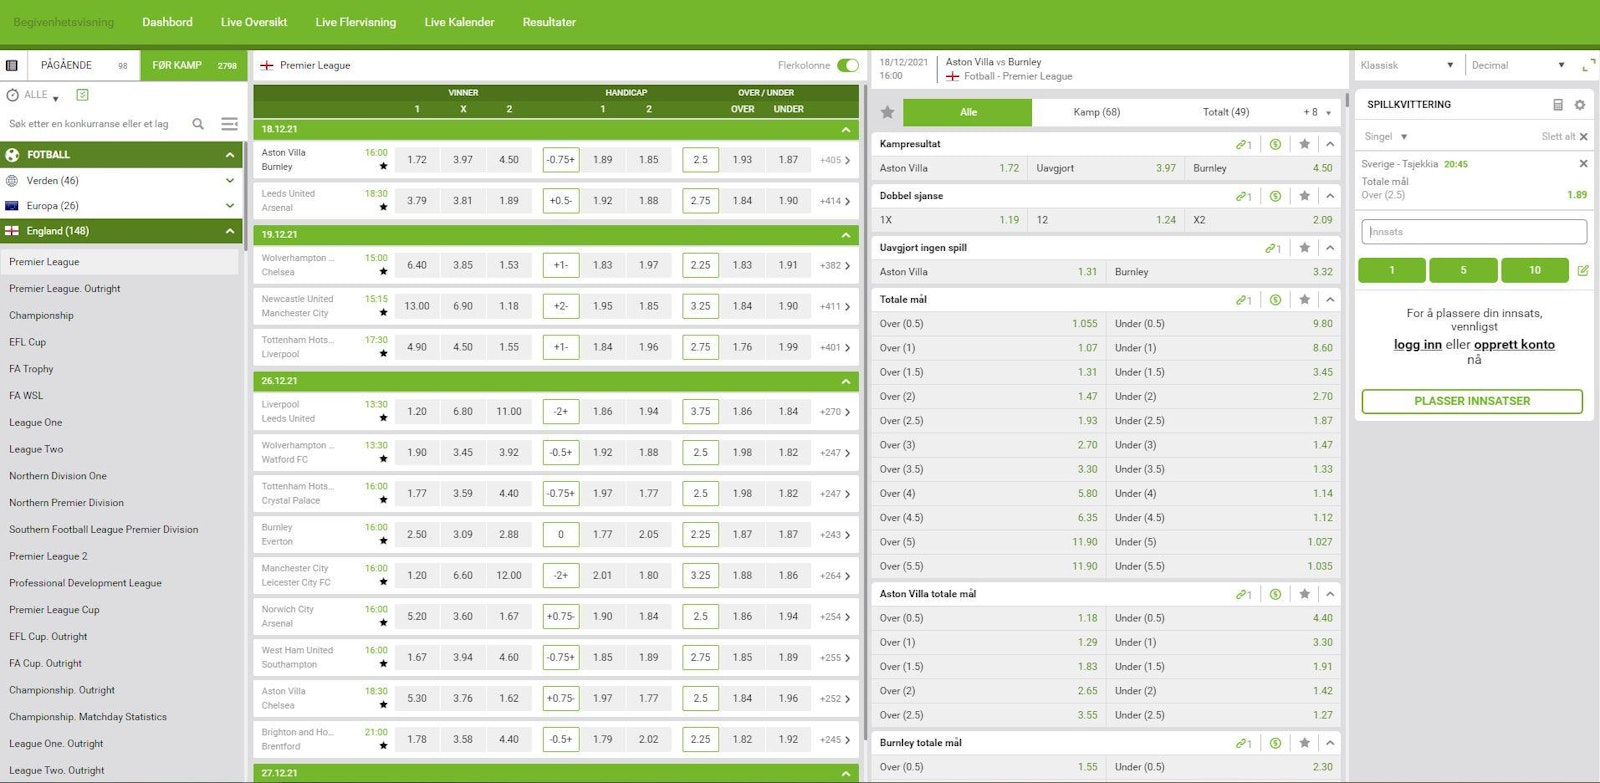The image size is (1600, 783).
Task: Click the fullscreen expand icon top right
Action: click(x=1588, y=66)
